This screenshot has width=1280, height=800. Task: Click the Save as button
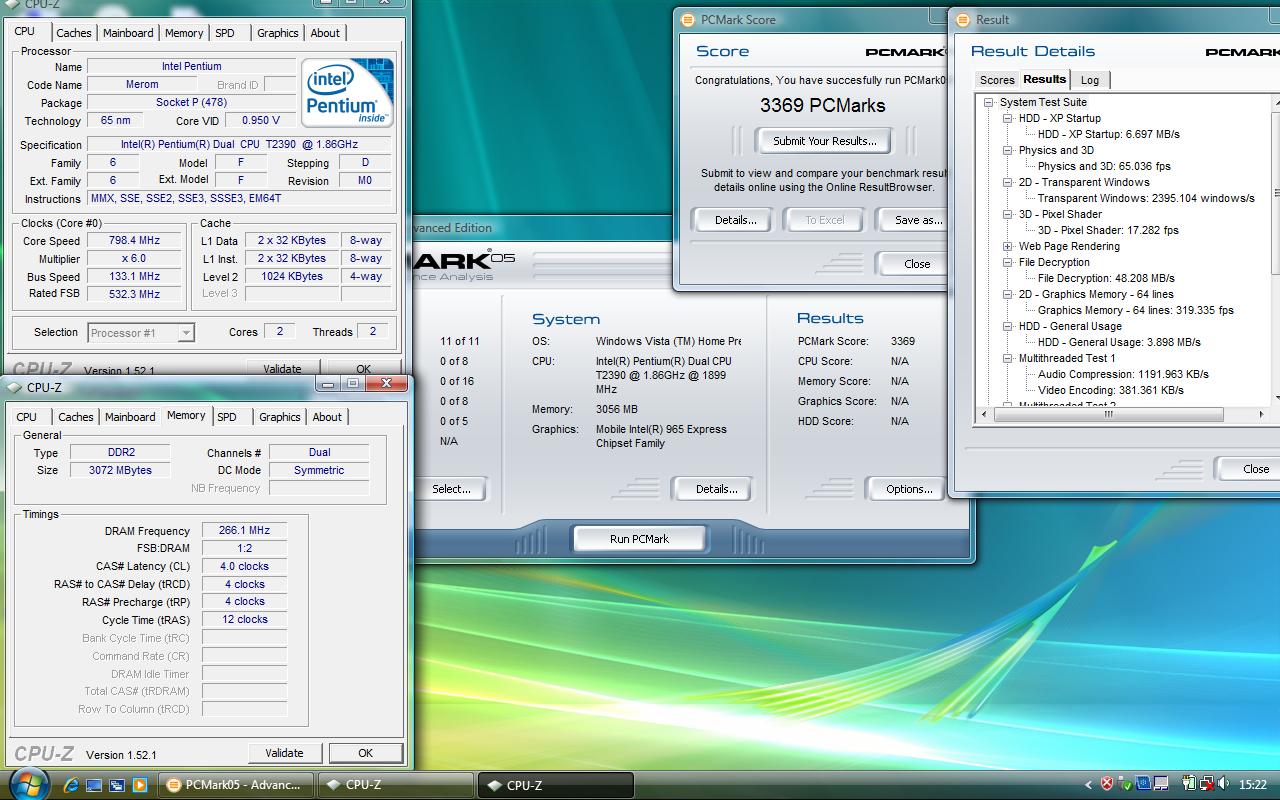[x=912, y=220]
